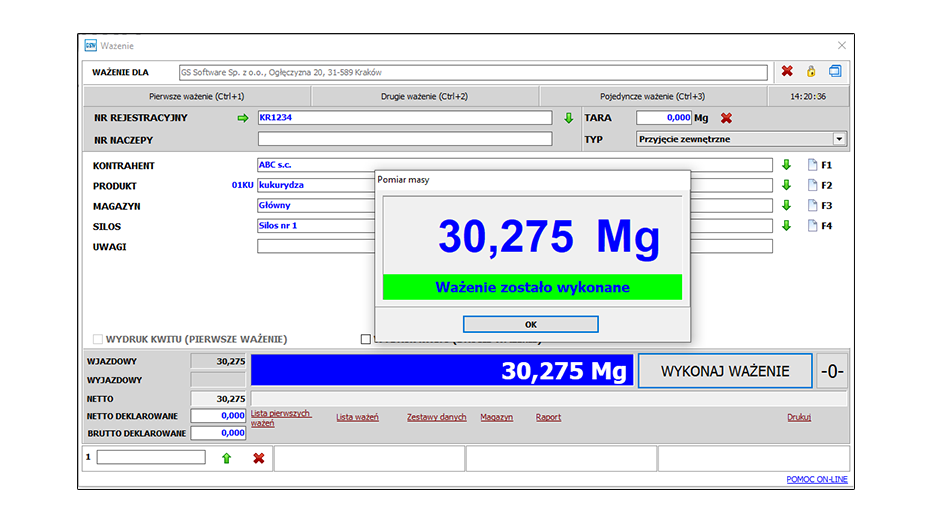The width and height of the screenshot is (932, 522).
Task: Open the Lista ważeń link
Action: click(357, 417)
